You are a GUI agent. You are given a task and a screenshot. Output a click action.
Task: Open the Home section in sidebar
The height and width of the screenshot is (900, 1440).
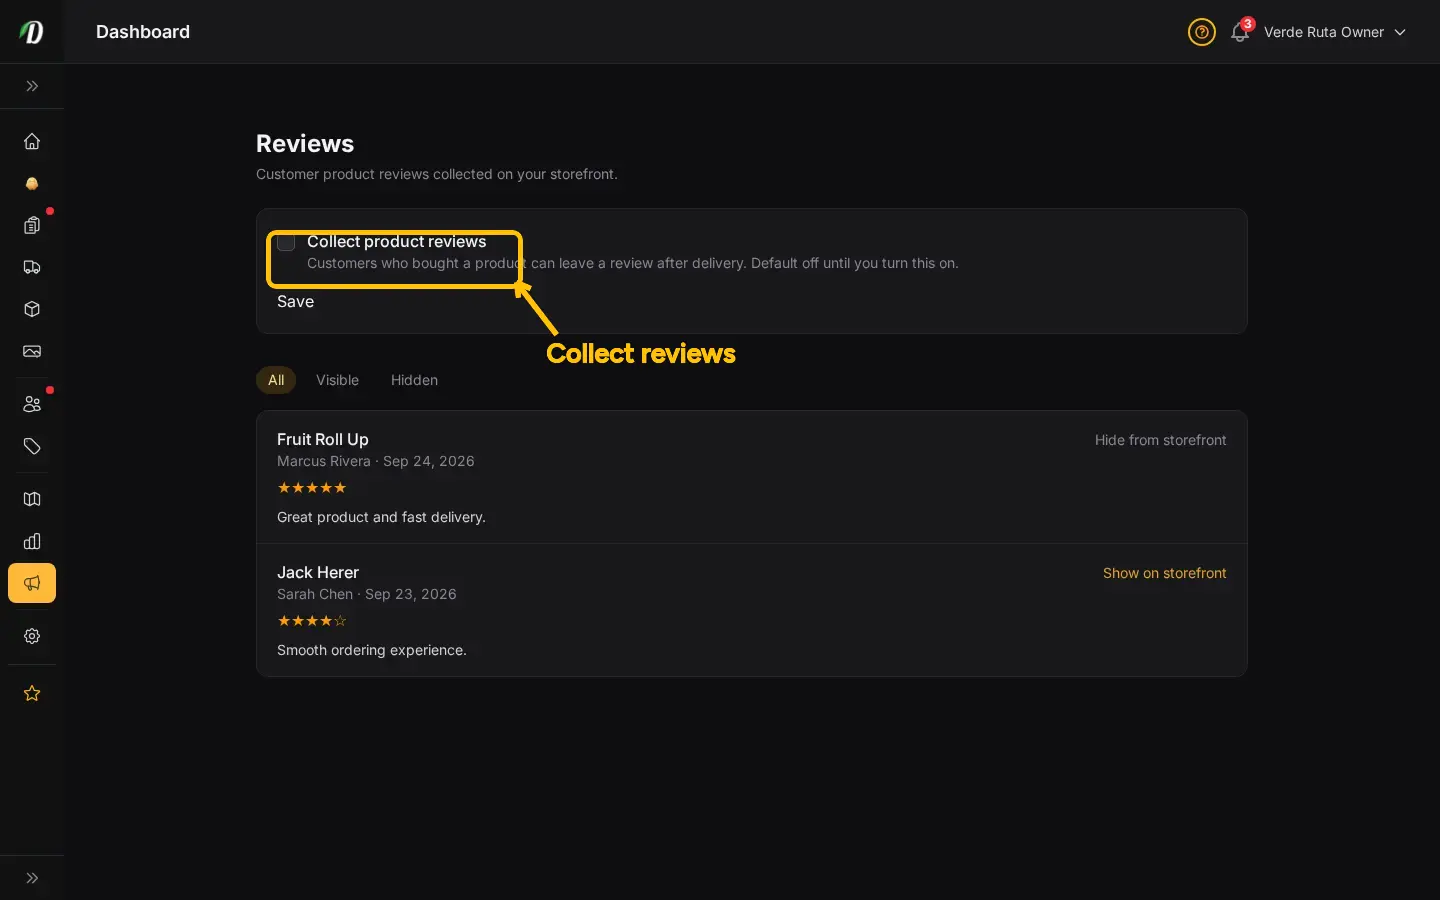coord(32,141)
